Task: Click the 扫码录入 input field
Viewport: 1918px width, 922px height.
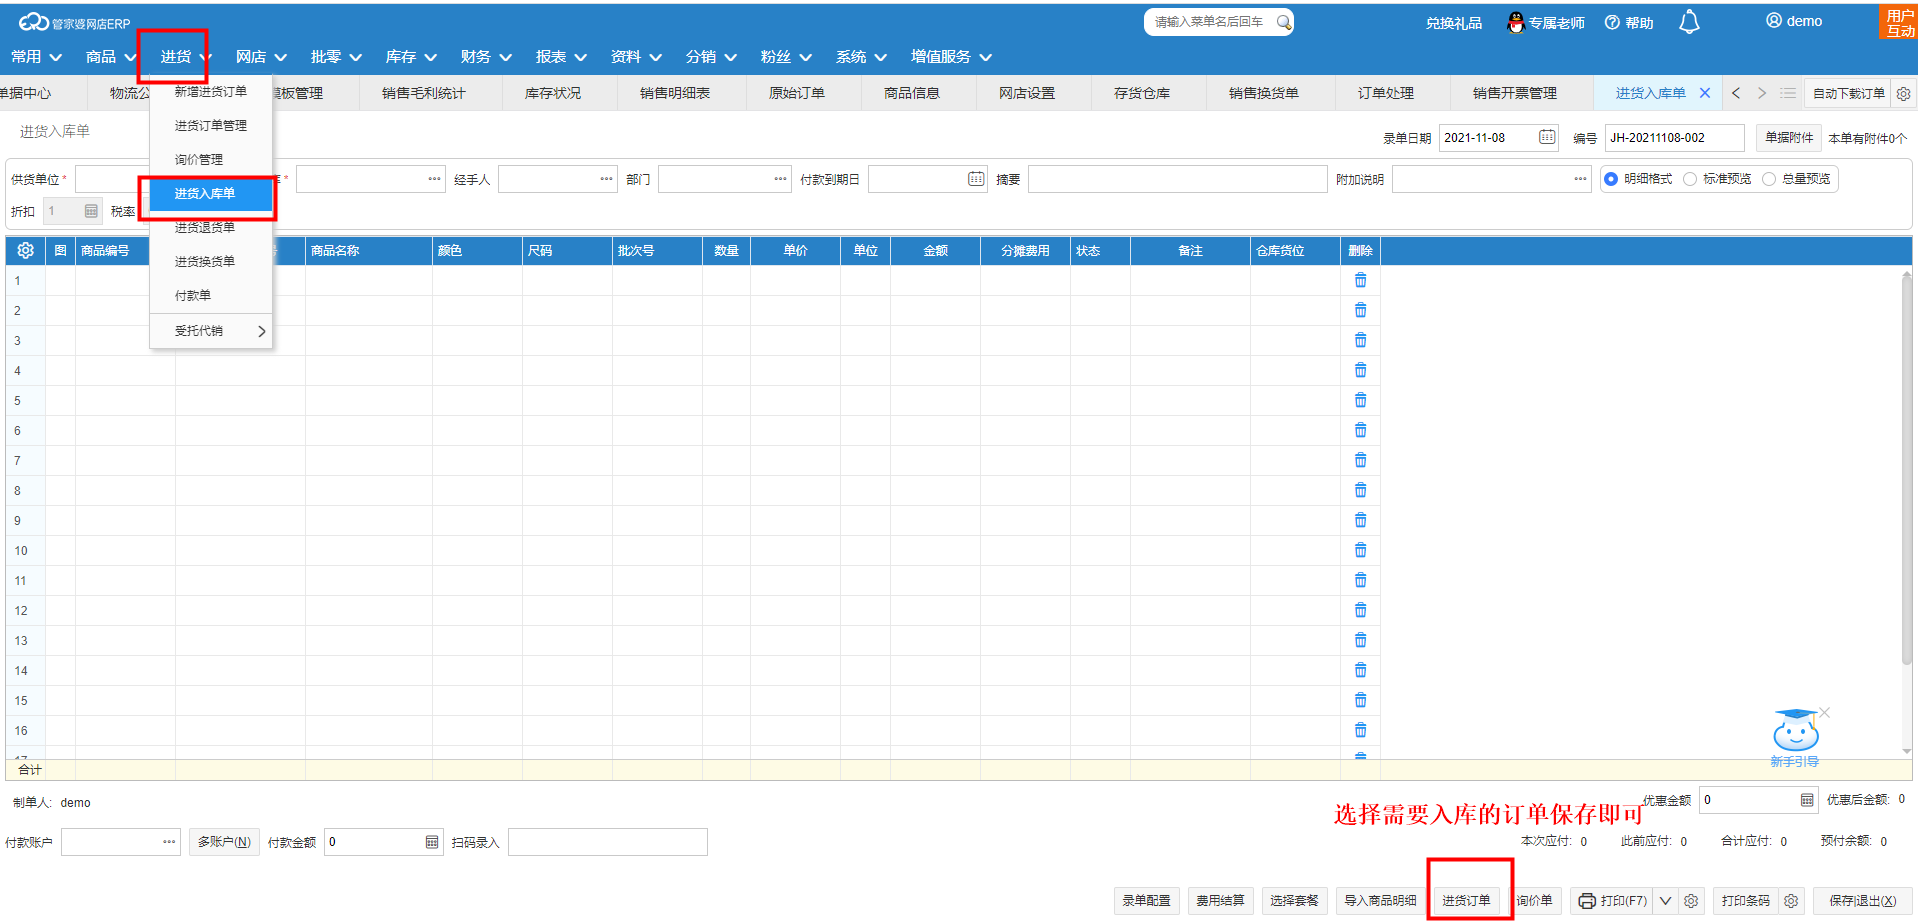Action: [607, 842]
